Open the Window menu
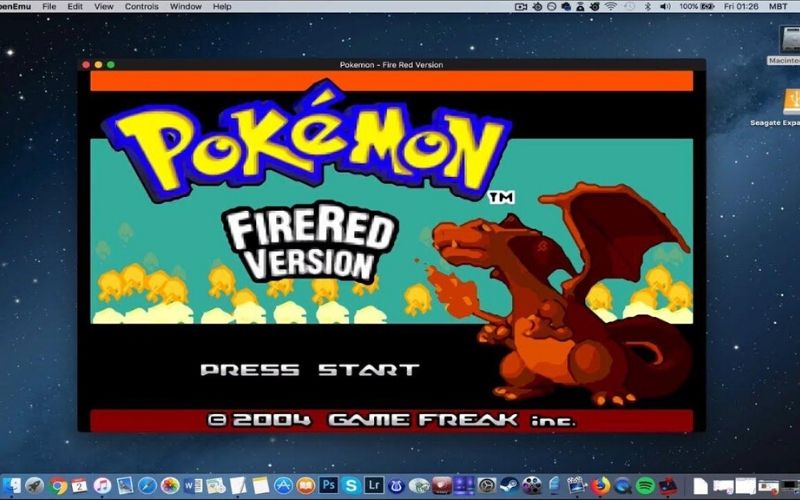The height and width of the screenshot is (500, 800). (x=186, y=7)
